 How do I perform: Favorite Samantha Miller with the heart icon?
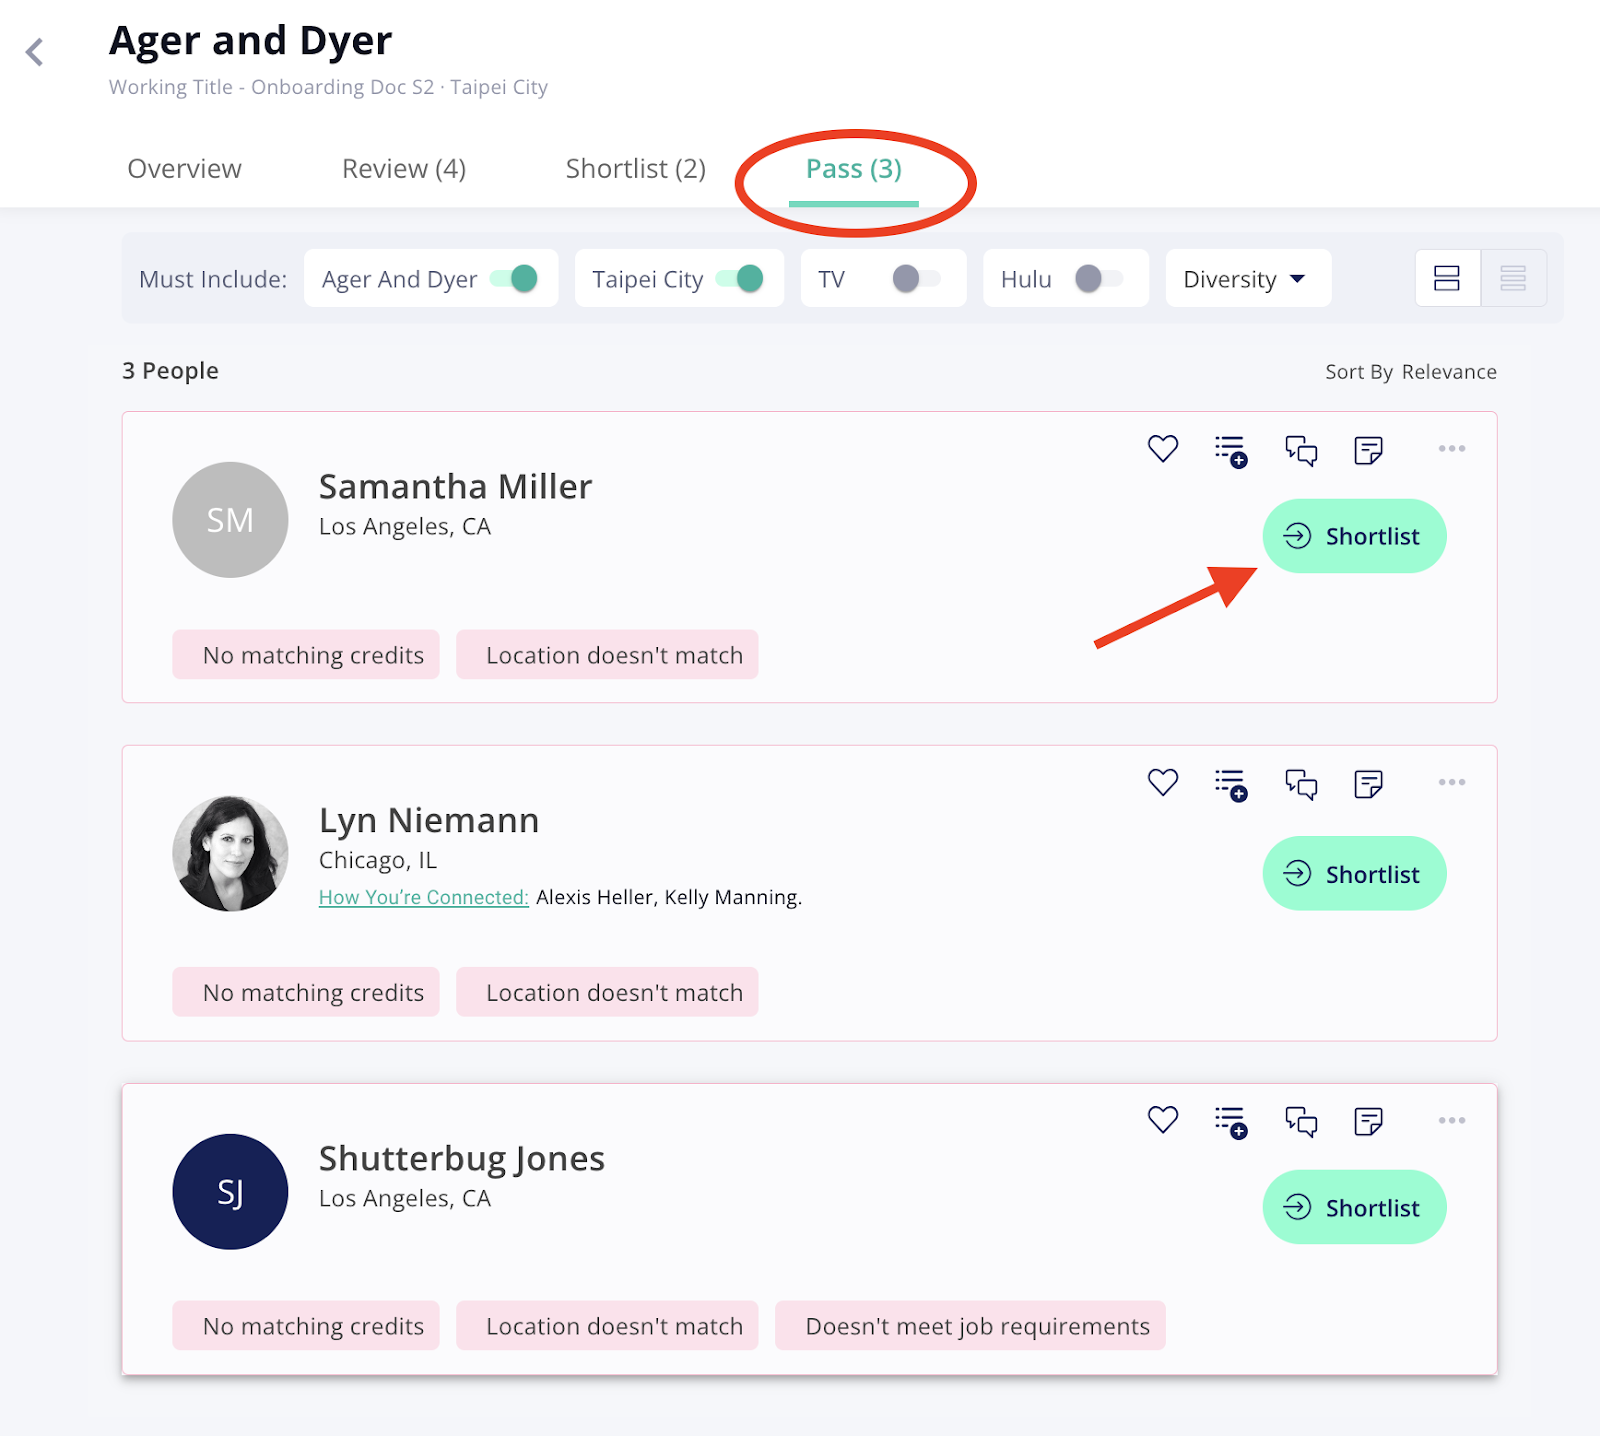[1162, 449]
